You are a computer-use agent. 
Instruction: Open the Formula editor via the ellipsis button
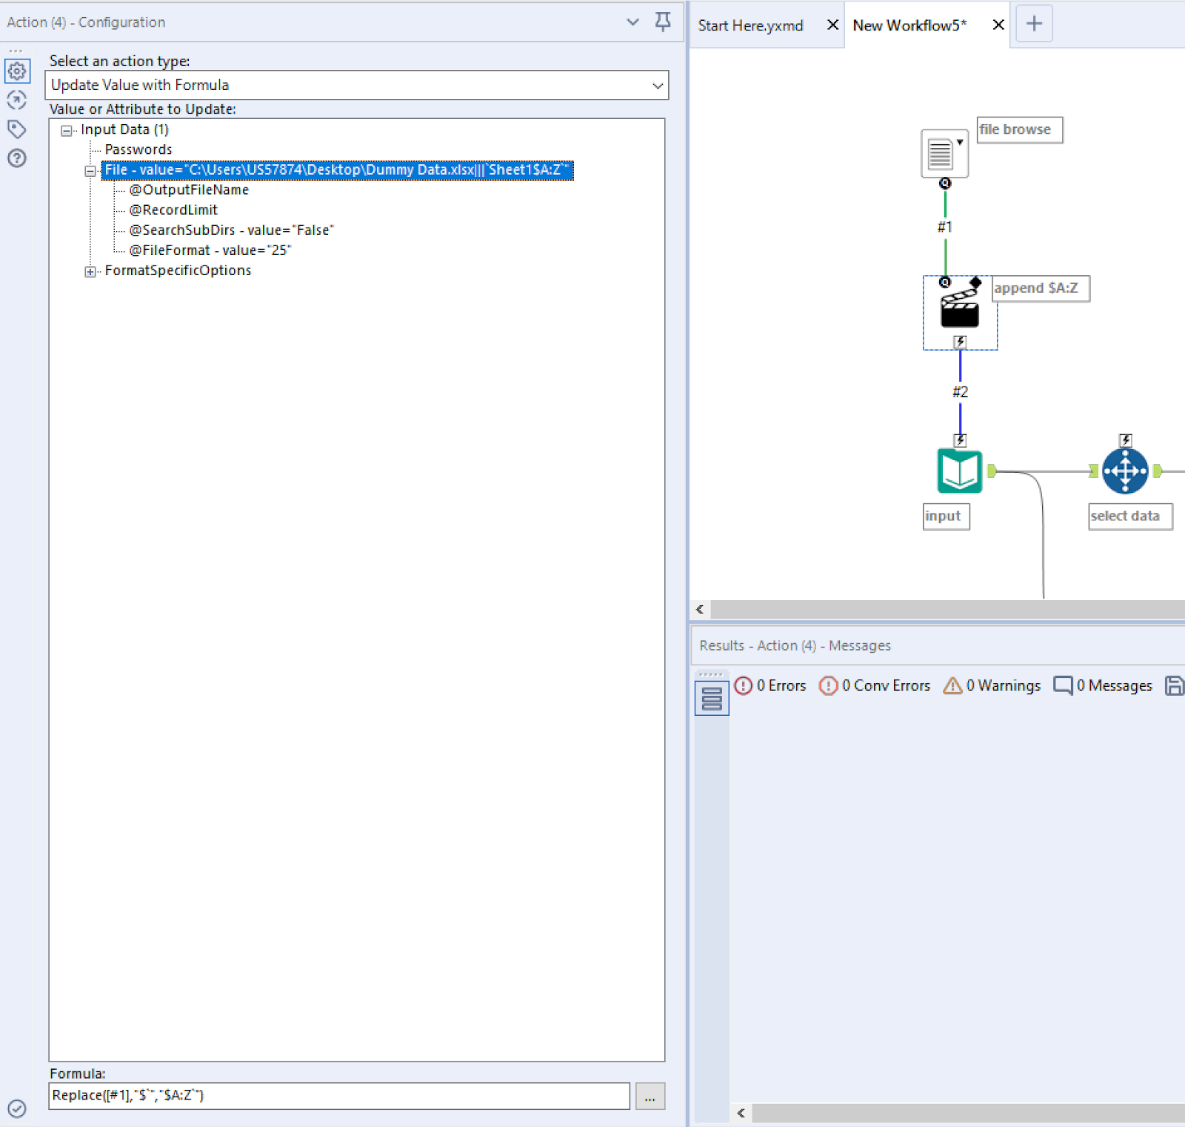pyautogui.click(x=650, y=1096)
